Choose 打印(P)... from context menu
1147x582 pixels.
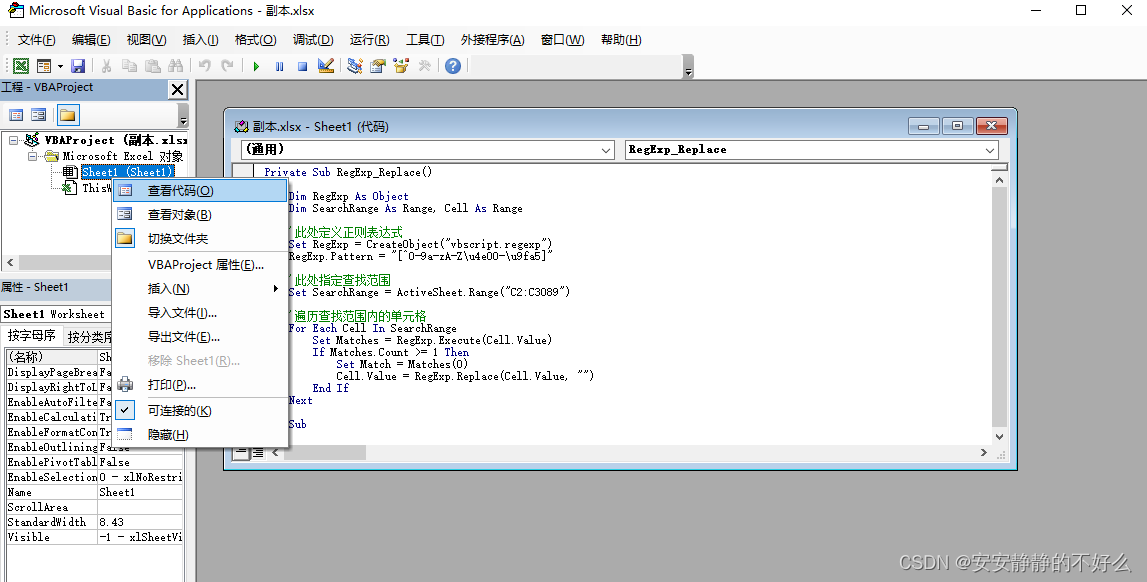pos(200,385)
